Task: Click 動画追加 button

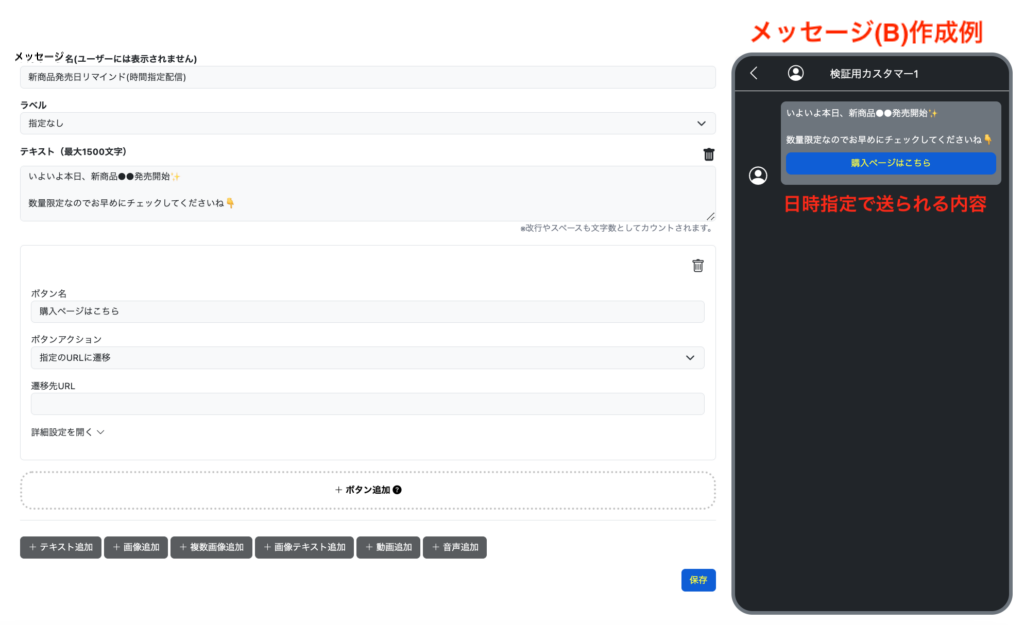Action: [388, 547]
